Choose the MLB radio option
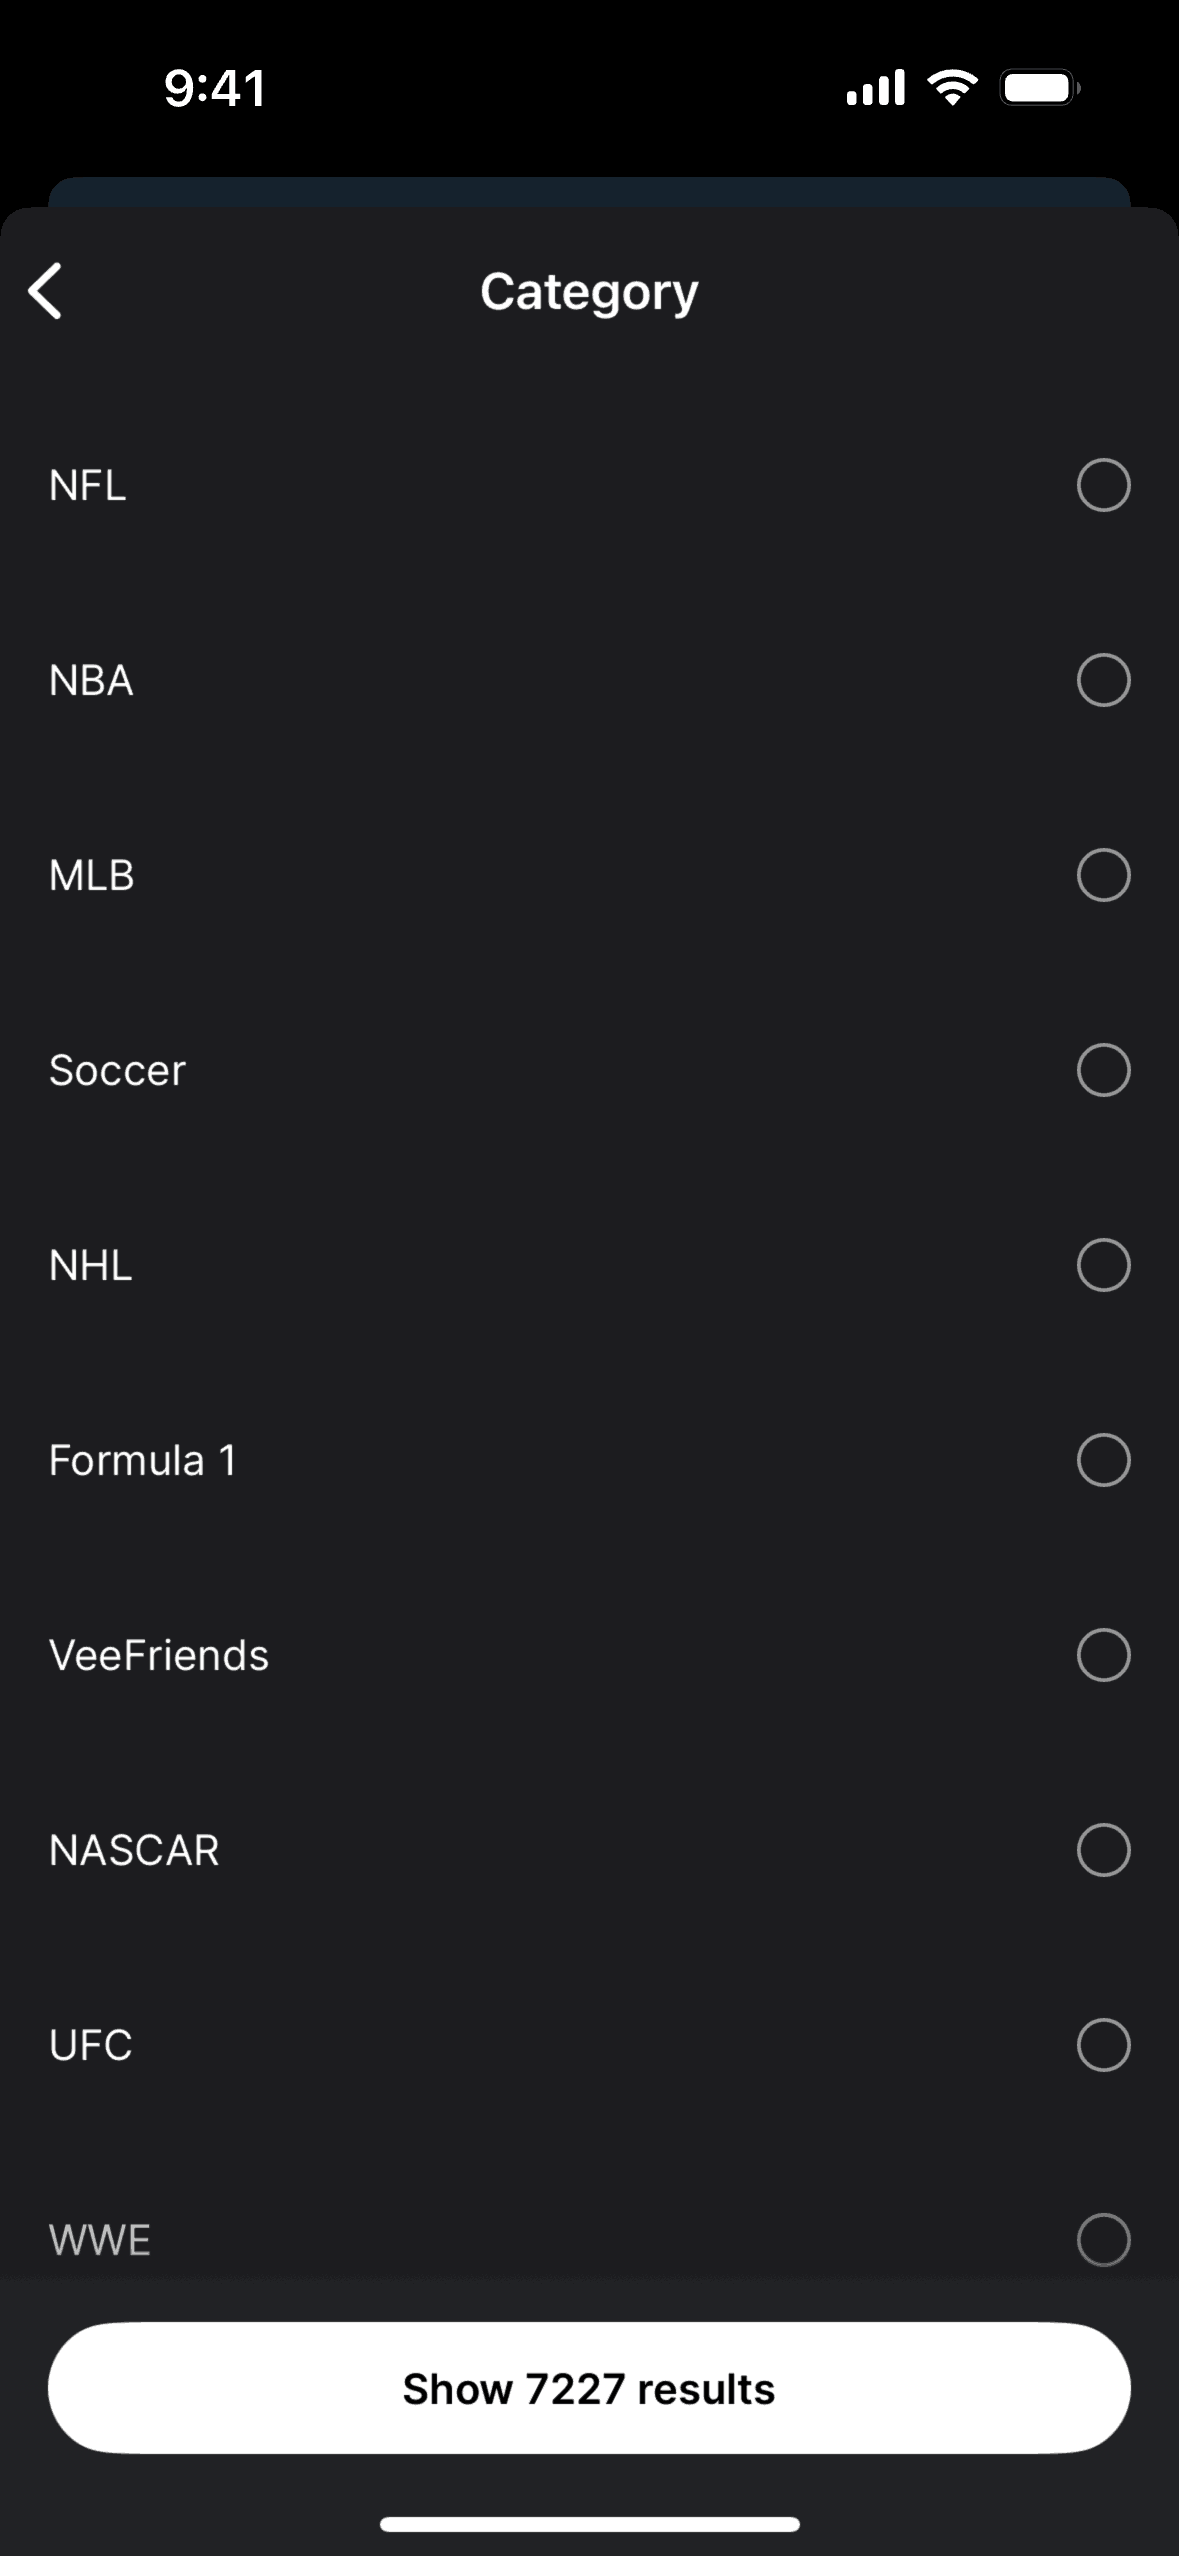 tap(1103, 875)
